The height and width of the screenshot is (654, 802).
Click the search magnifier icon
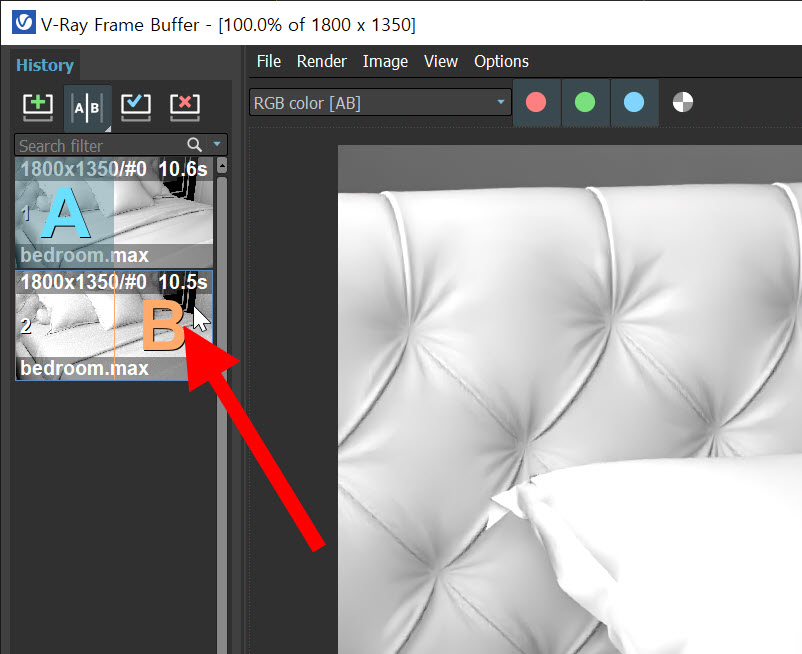[x=194, y=145]
